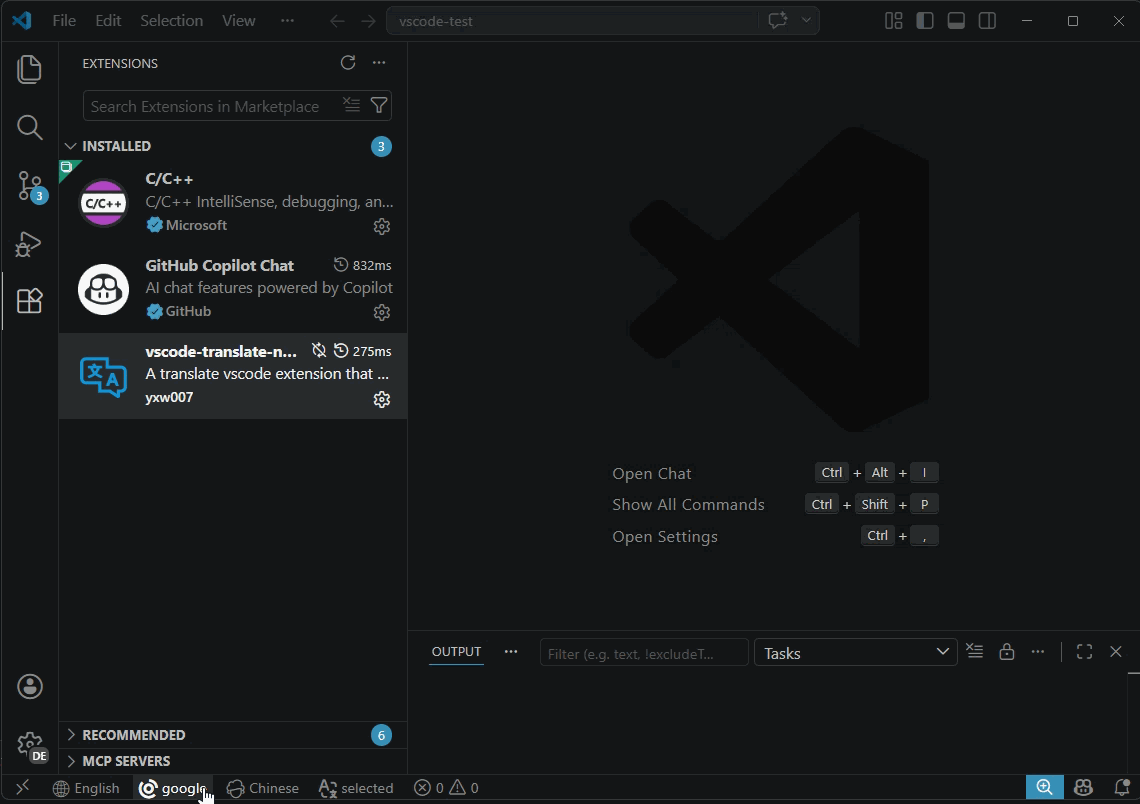Show additional panel views beside OUTPUT
The height and width of the screenshot is (804, 1140).
(511, 651)
